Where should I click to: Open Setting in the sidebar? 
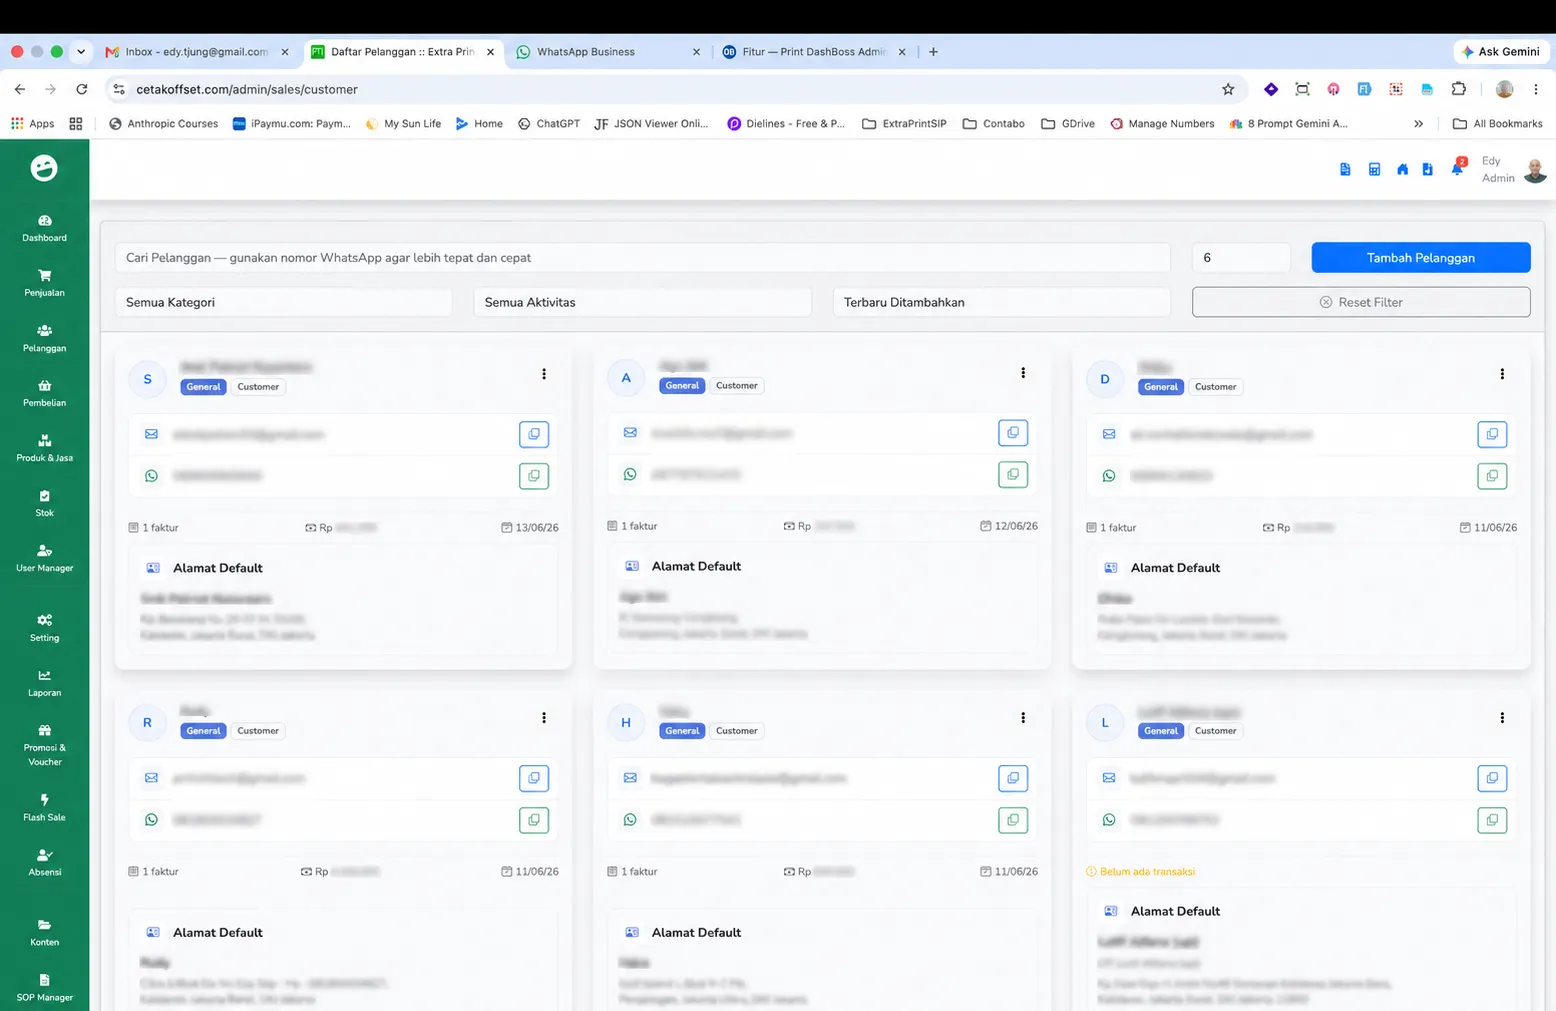pos(44,628)
